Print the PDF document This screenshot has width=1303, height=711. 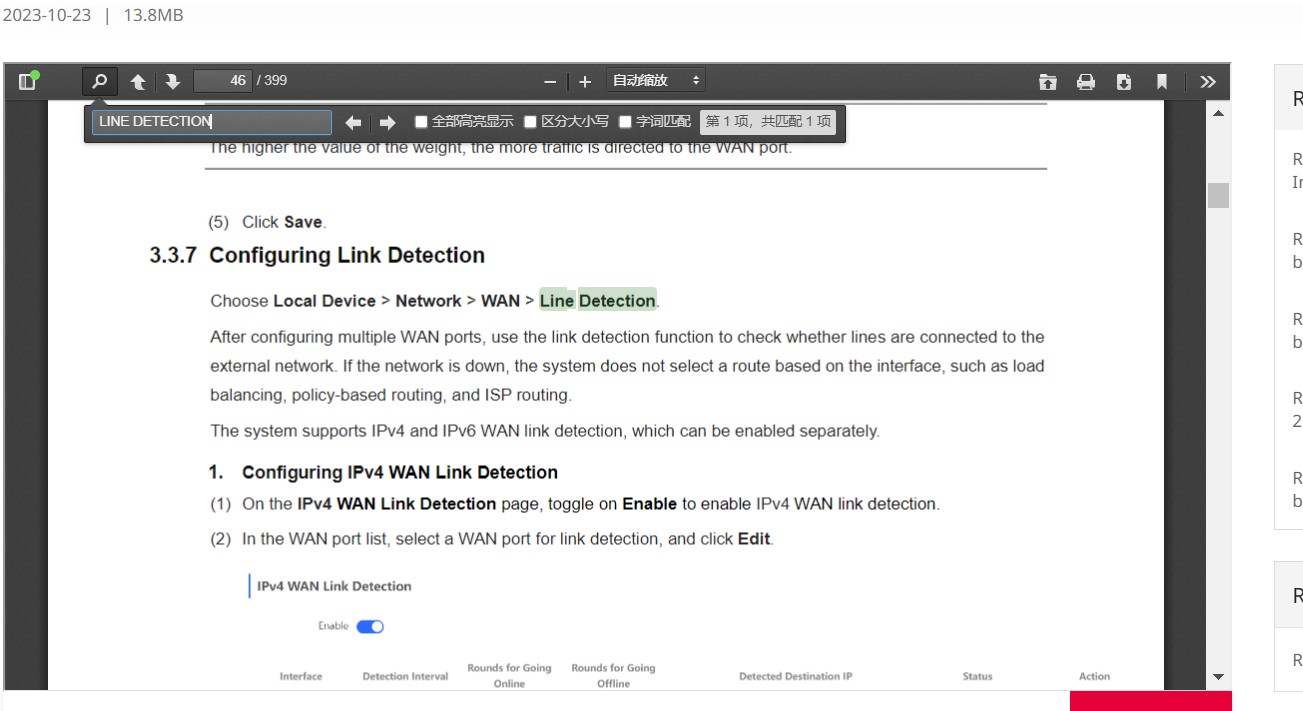[x=1085, y=81]
